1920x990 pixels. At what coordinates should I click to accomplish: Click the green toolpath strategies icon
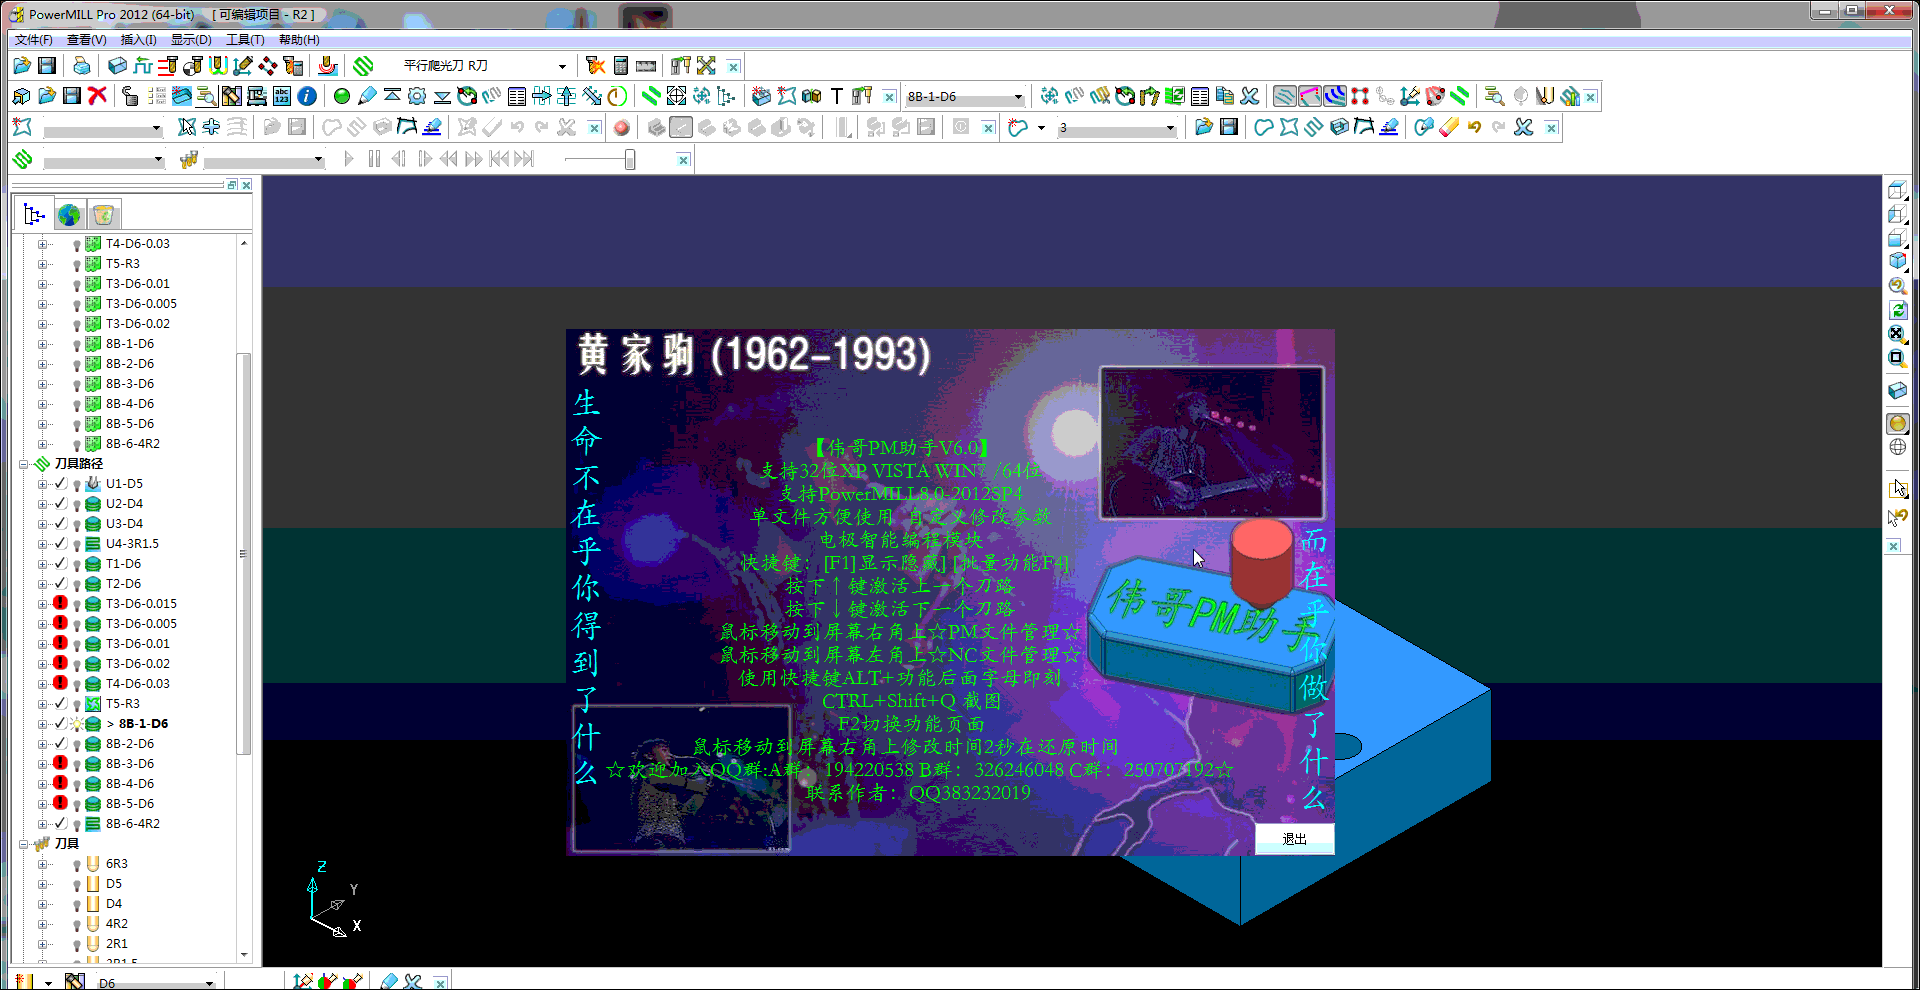point(363,66)
